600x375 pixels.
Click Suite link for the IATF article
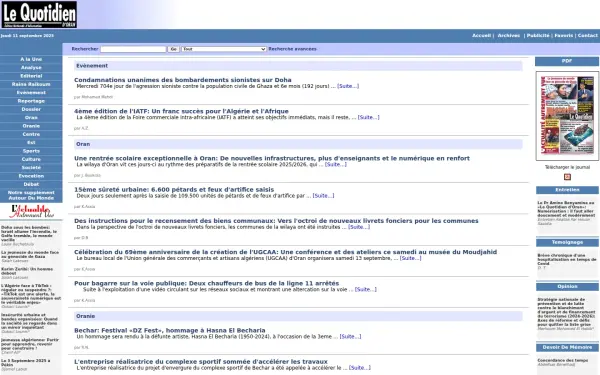click(x=368, y=117)
